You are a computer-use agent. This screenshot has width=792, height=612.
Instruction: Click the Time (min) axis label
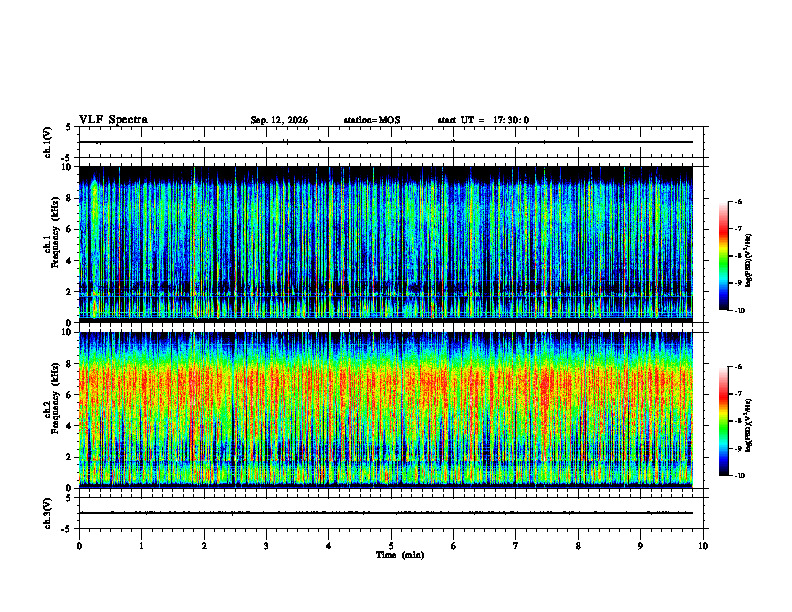coord(400,555)
